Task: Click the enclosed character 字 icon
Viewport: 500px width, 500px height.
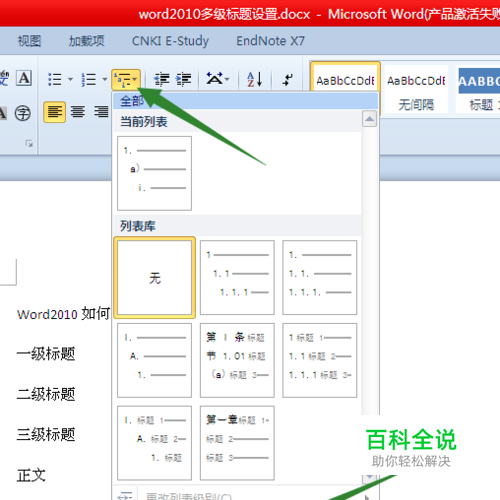Action: click(23, 113)
